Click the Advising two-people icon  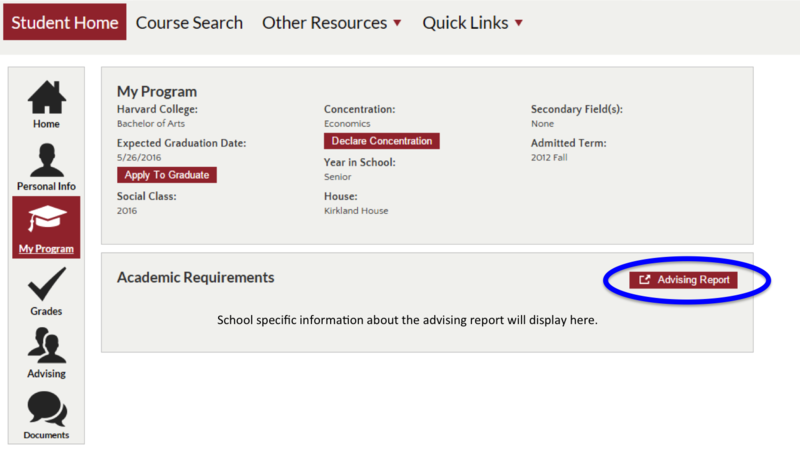(x=46, y=345)
